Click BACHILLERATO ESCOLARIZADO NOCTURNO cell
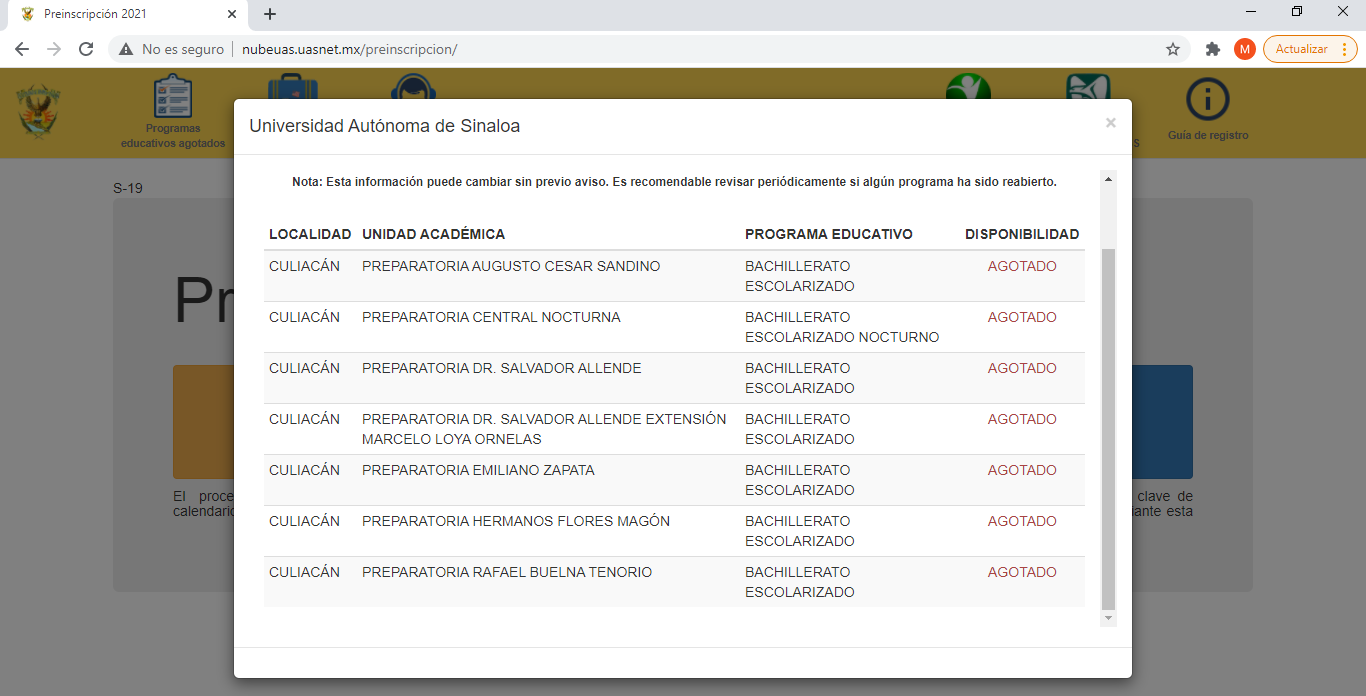1366x696 pixels. pyautogui.click(x=842, y=327)
